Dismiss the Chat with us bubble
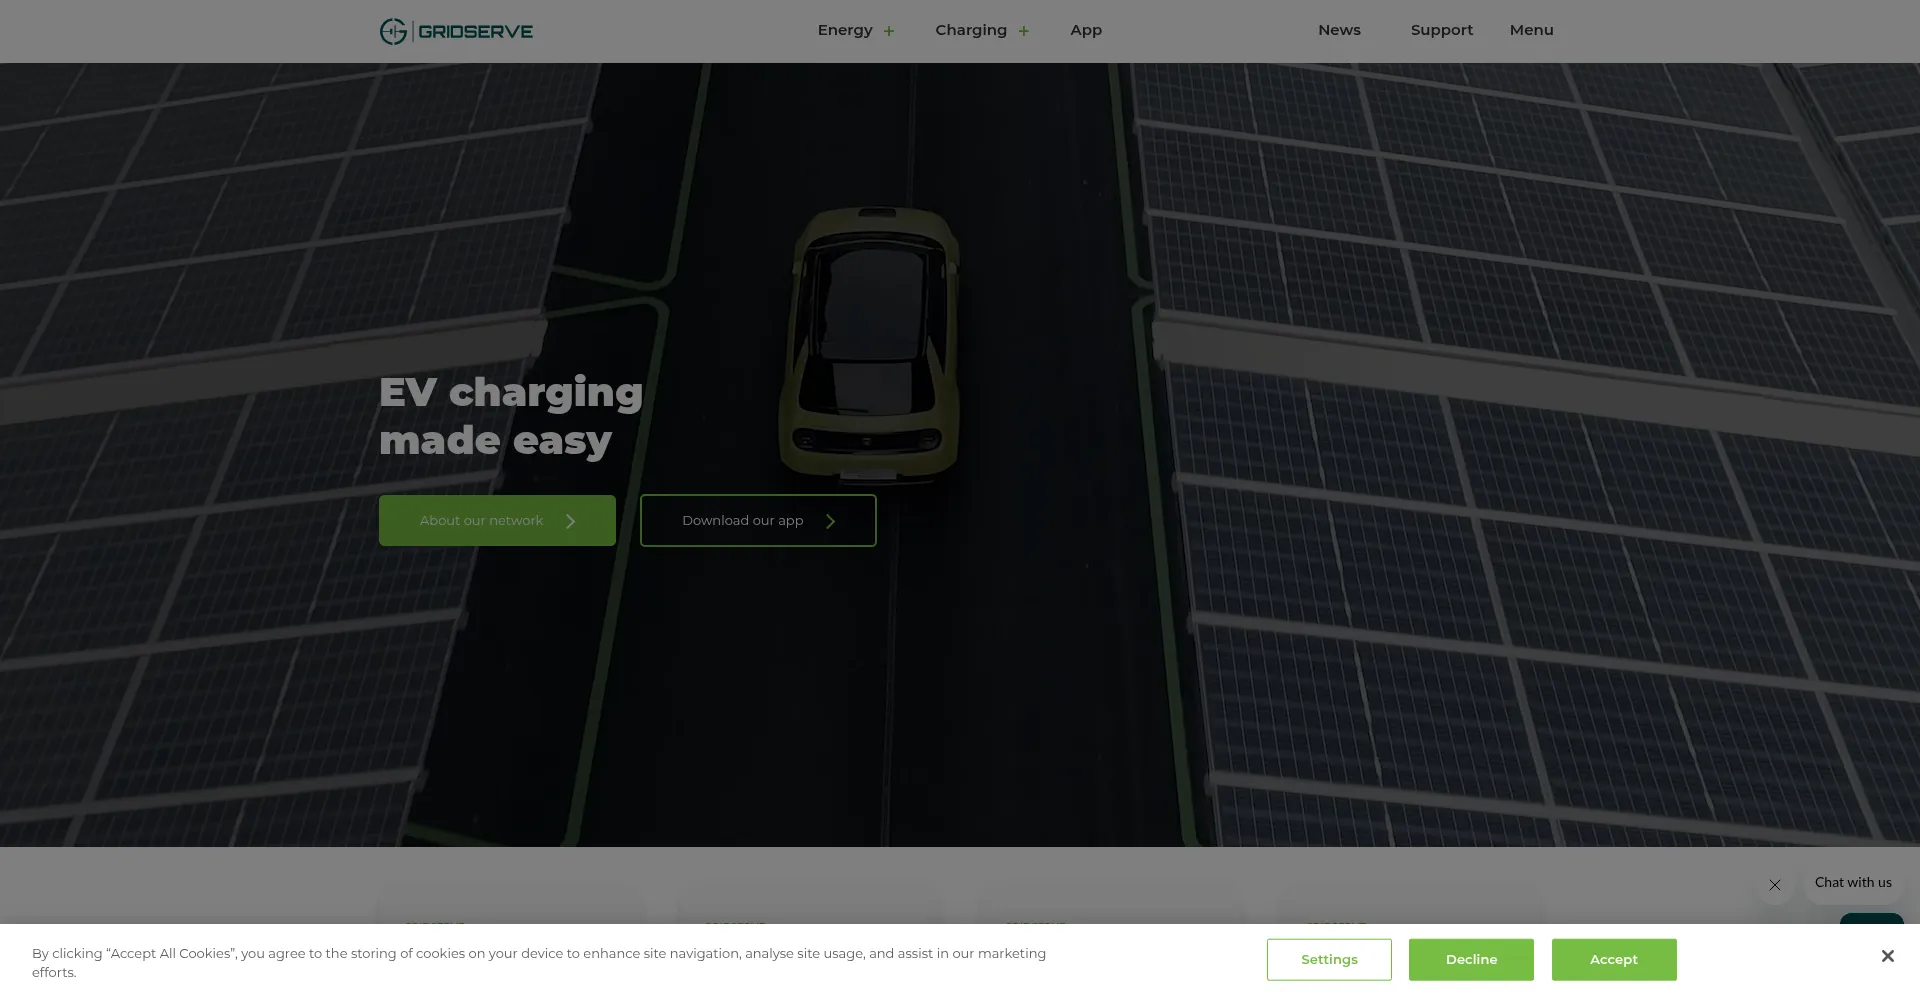 pyautogui.click(x=1775, y=885)
